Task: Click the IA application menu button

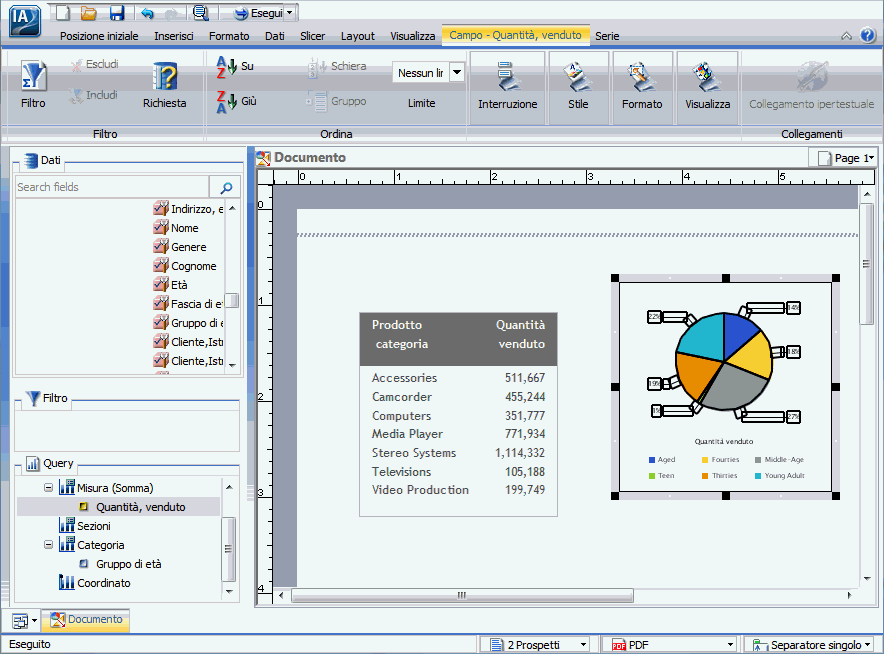Action: [x=25, y=20]
